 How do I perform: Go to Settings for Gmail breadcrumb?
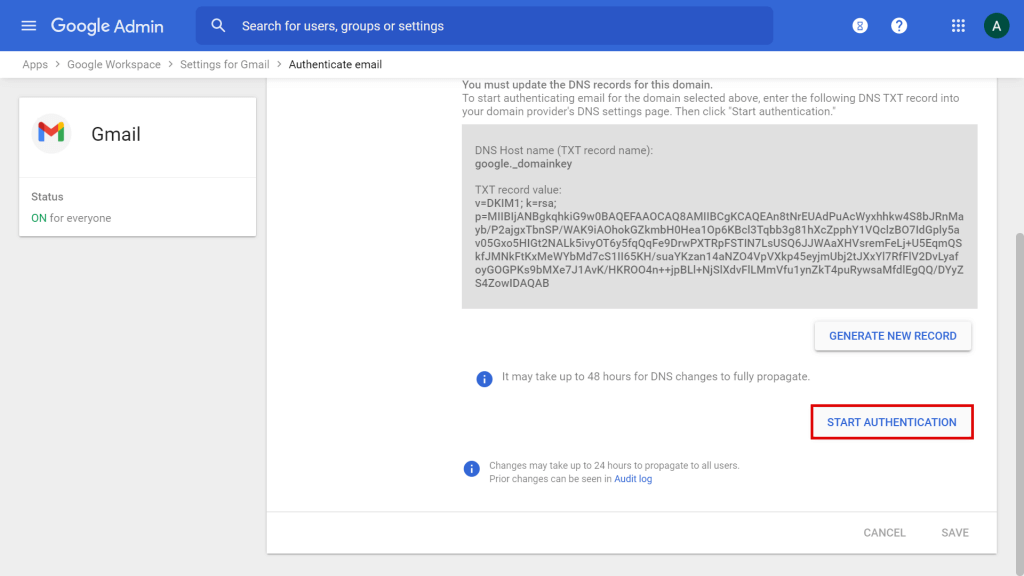point(225,65)
